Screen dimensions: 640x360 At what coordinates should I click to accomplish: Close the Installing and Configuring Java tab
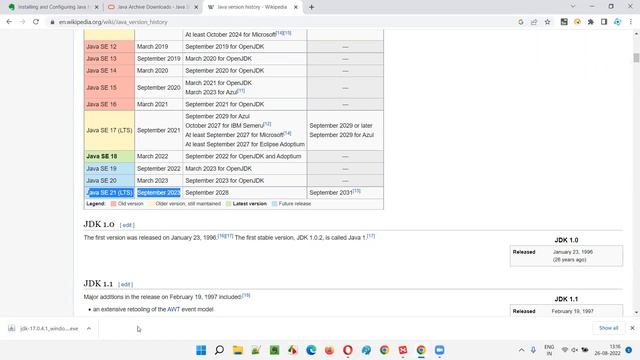97,7
